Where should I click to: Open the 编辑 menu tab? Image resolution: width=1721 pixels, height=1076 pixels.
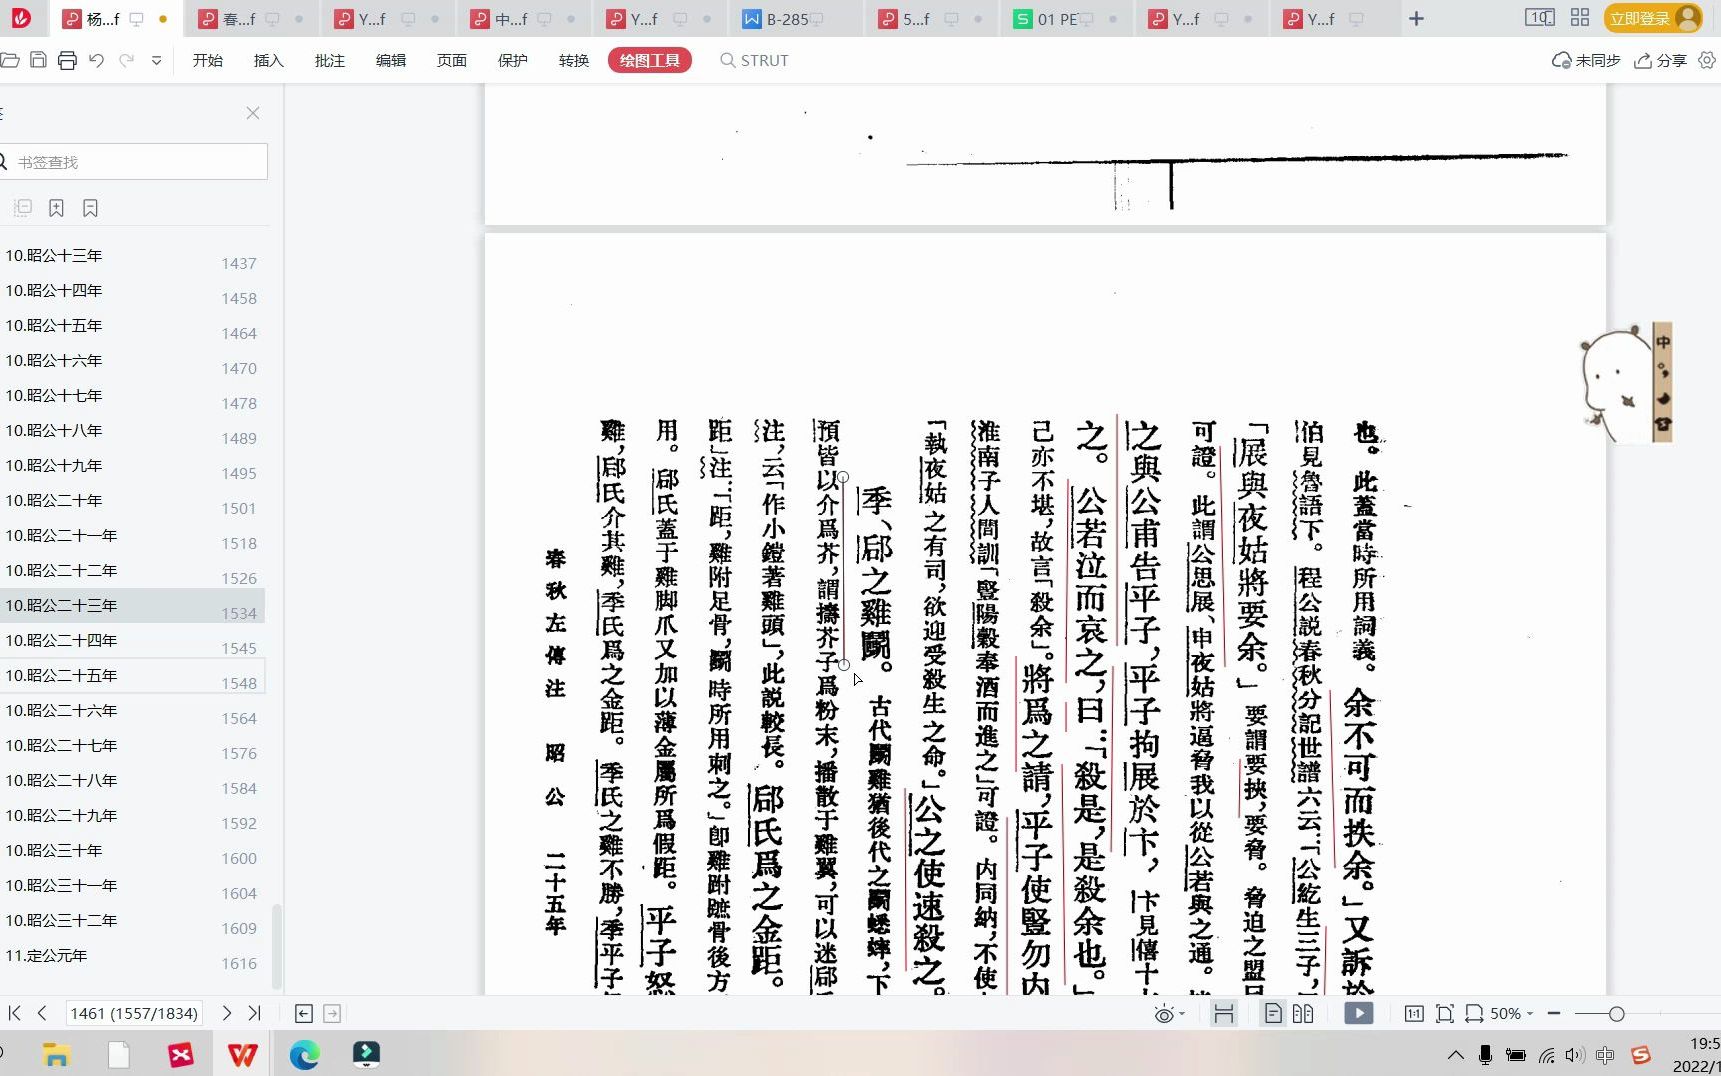[391, 60]
